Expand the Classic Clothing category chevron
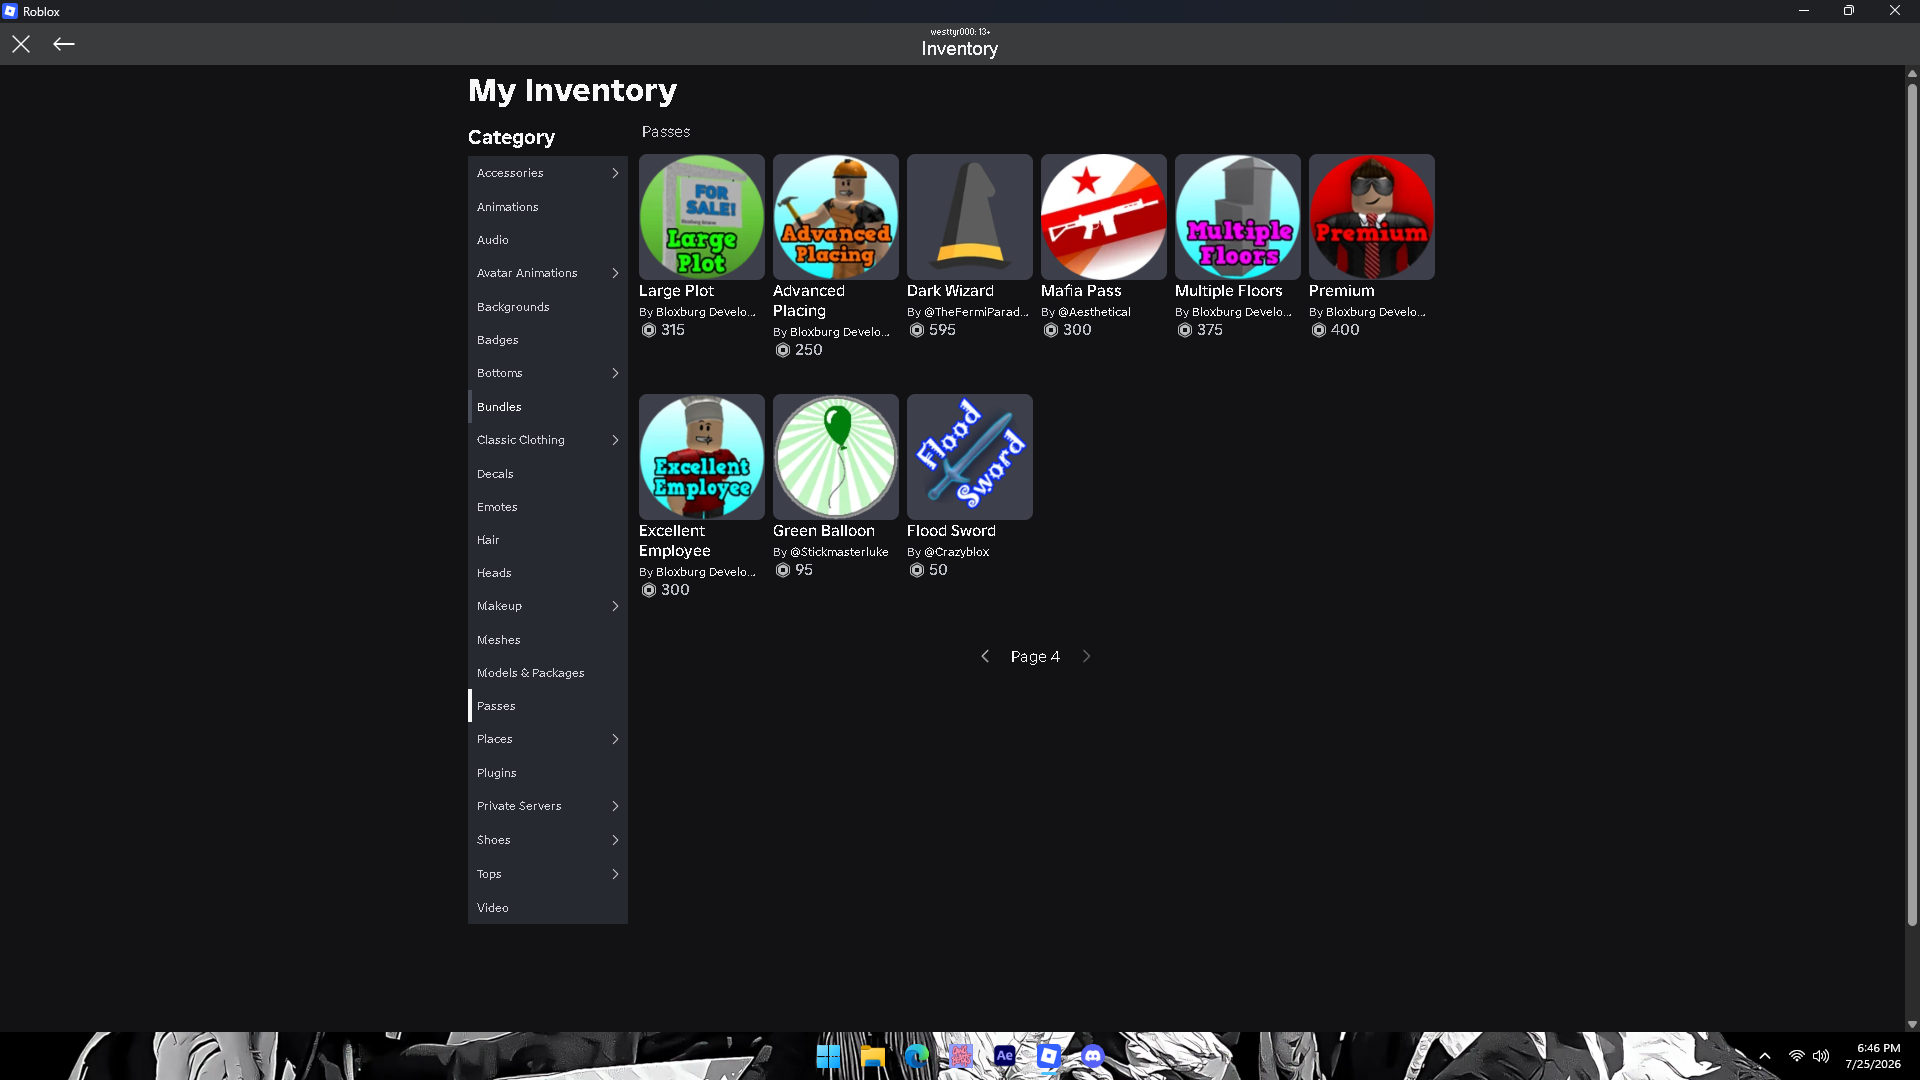 (615, 440)
